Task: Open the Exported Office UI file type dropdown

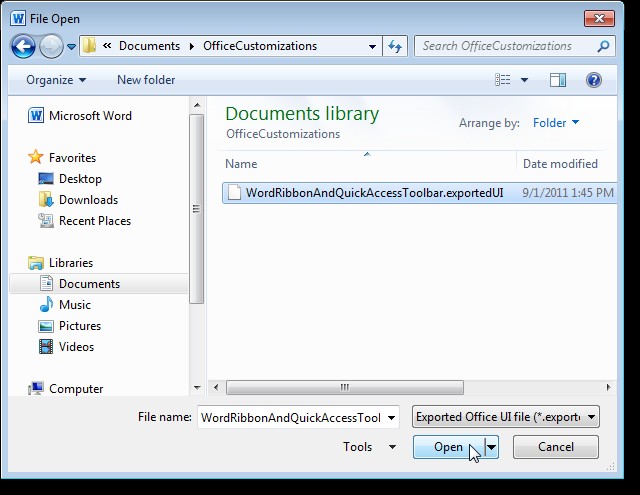Action: [506, 417]
